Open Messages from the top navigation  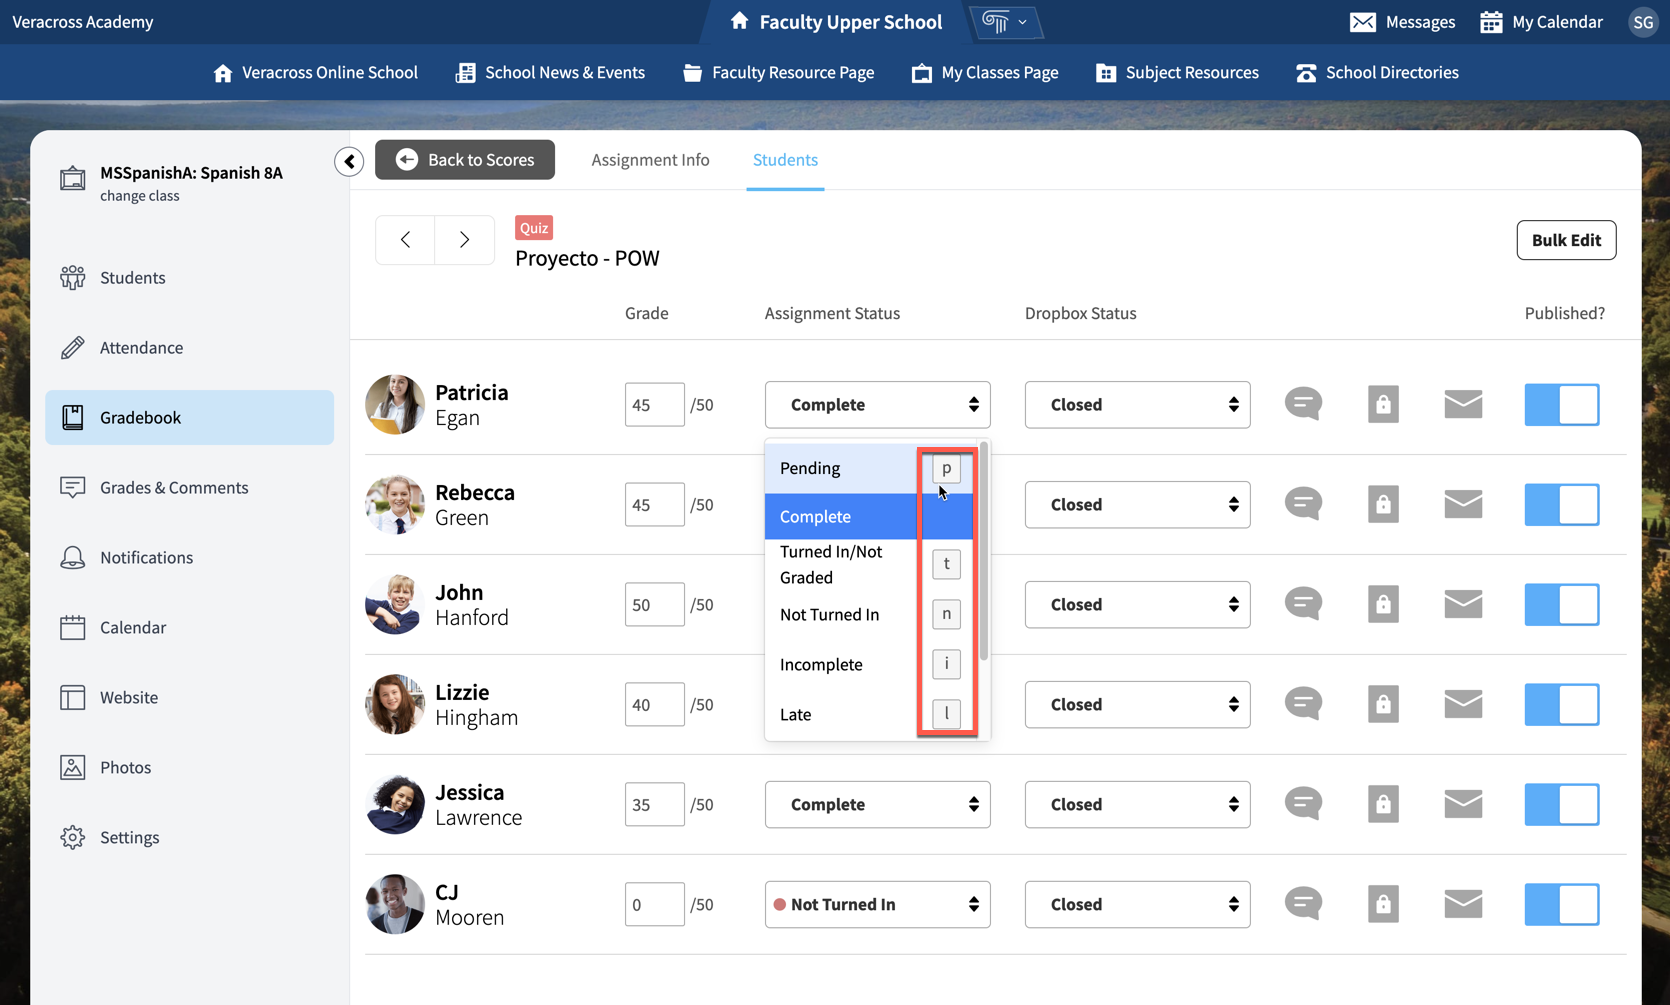1402,21
